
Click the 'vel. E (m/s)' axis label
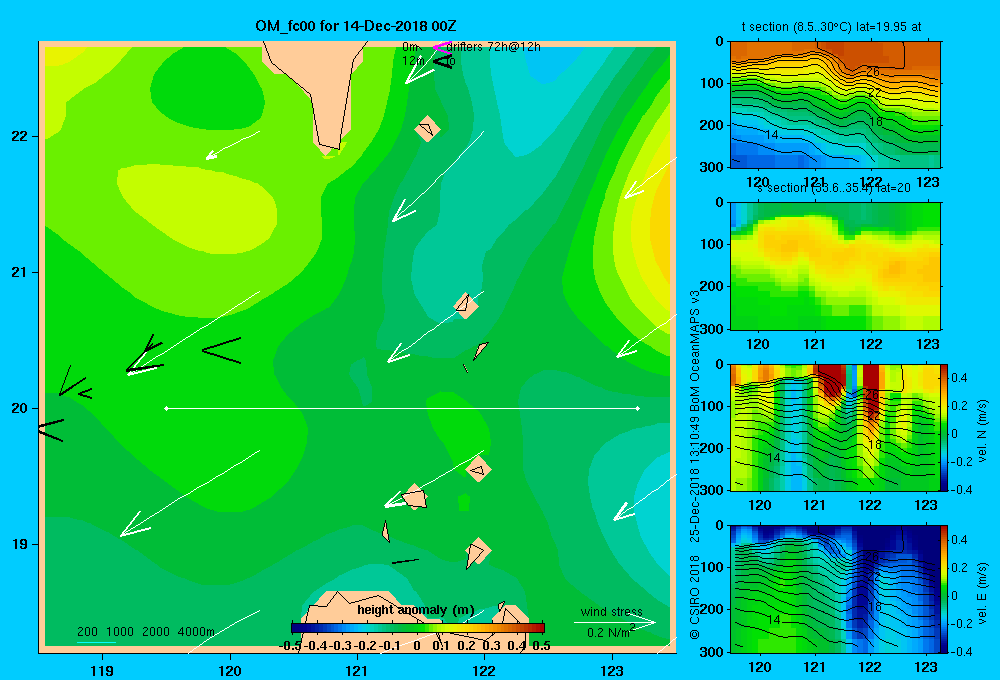(982, 593)
